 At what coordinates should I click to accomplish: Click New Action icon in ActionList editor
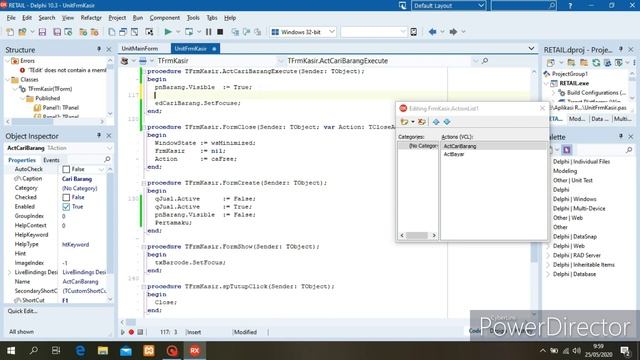coord(404,122)
